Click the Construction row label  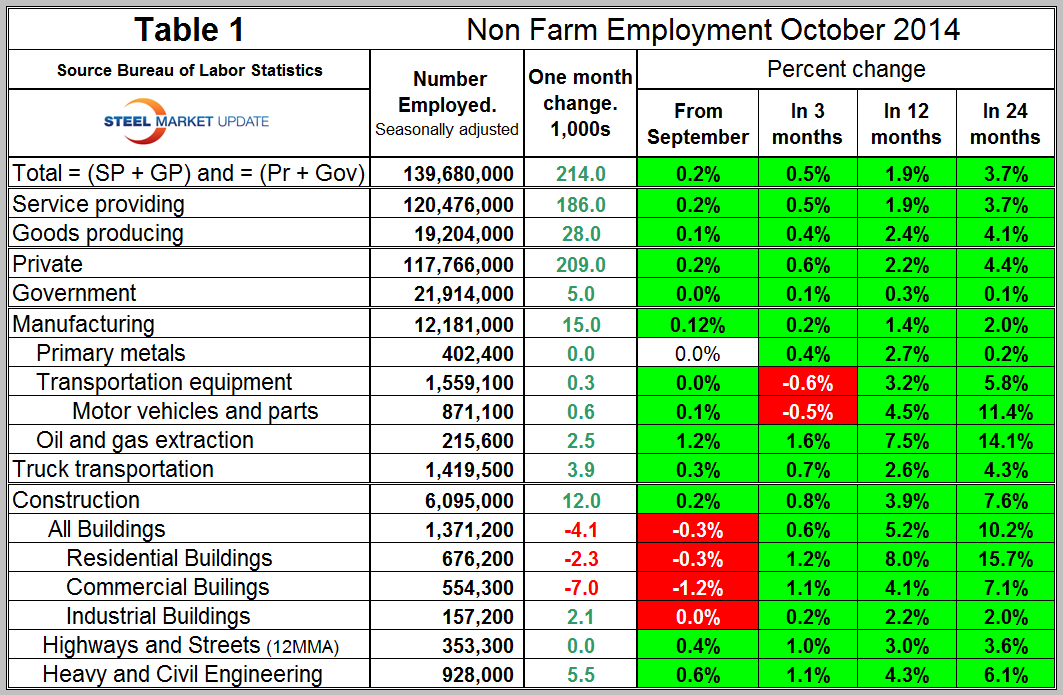pyautogui.click(x=77, y=500)
